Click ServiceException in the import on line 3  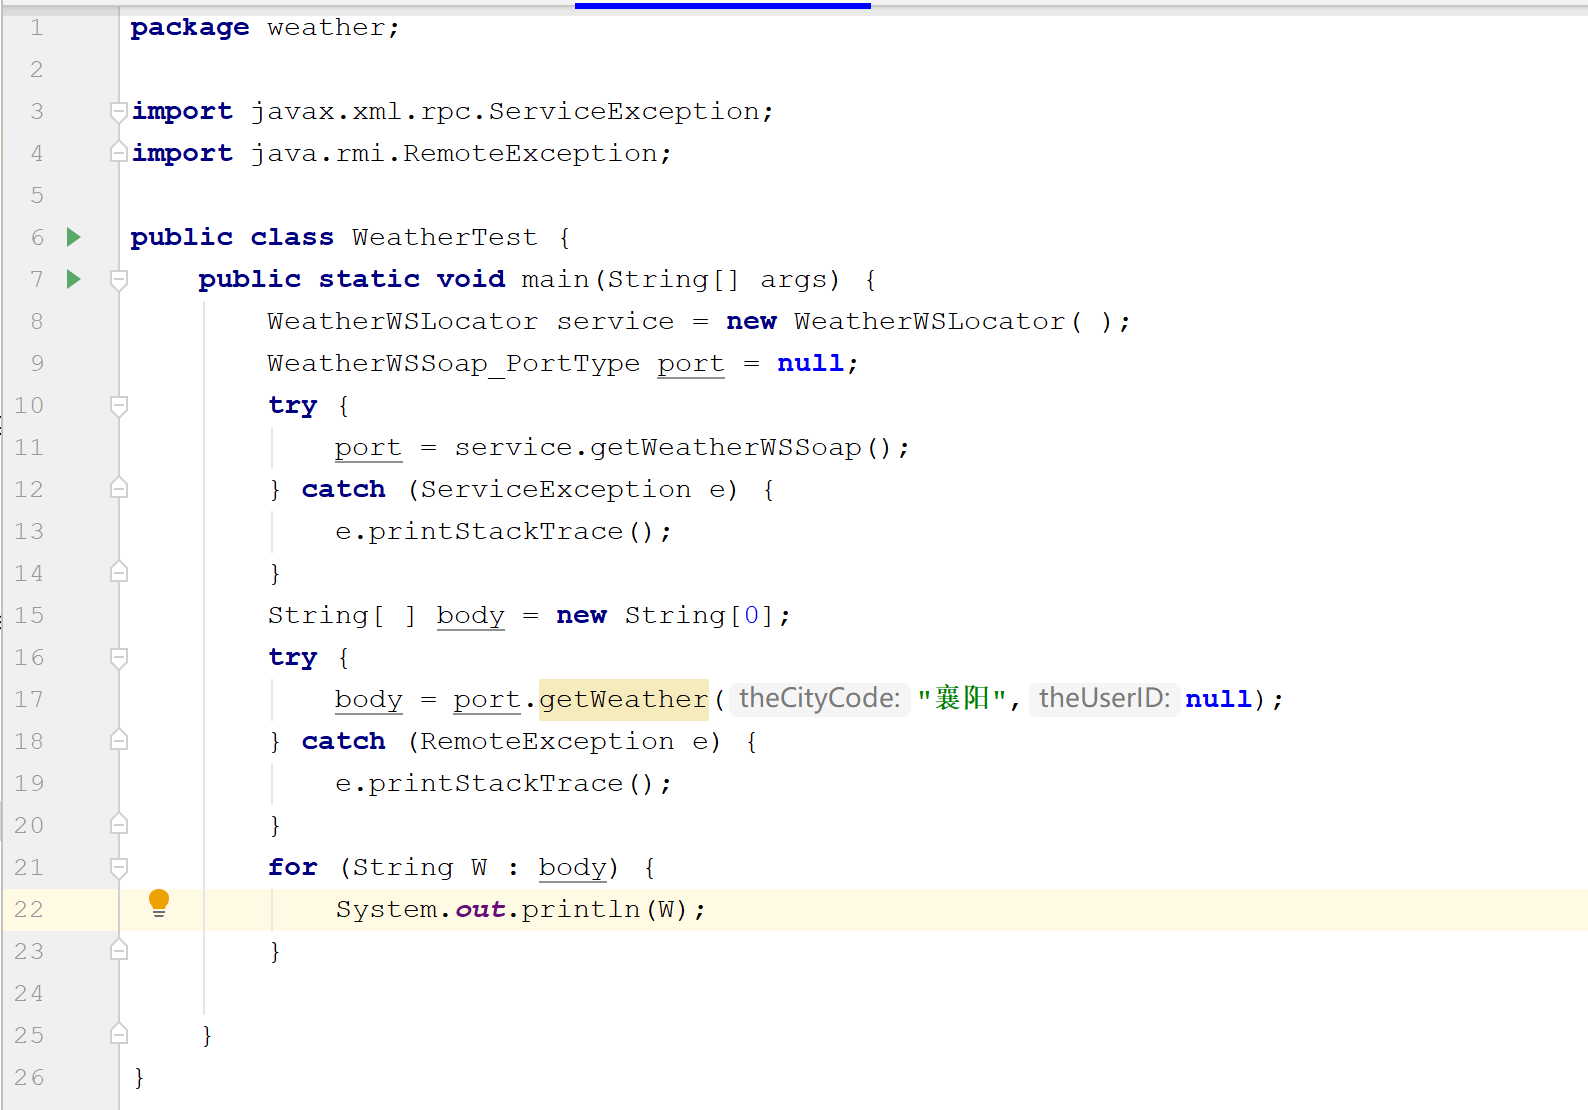pyautogui.click(x=624, y=111)
